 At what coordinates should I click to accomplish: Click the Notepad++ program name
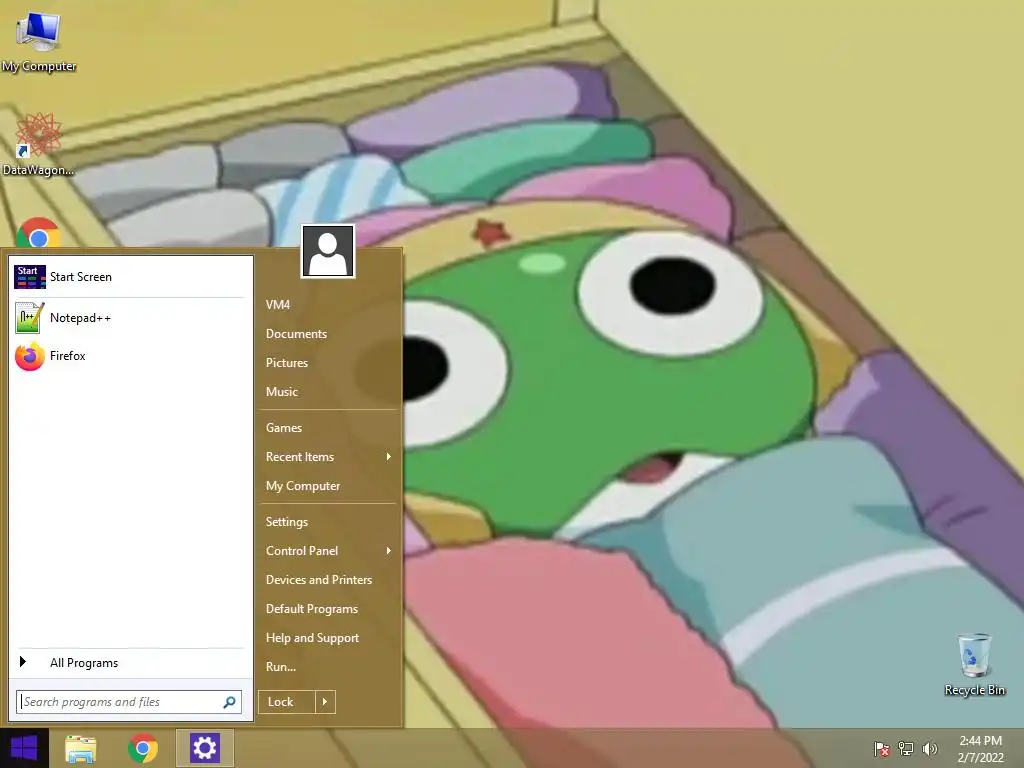80,318
